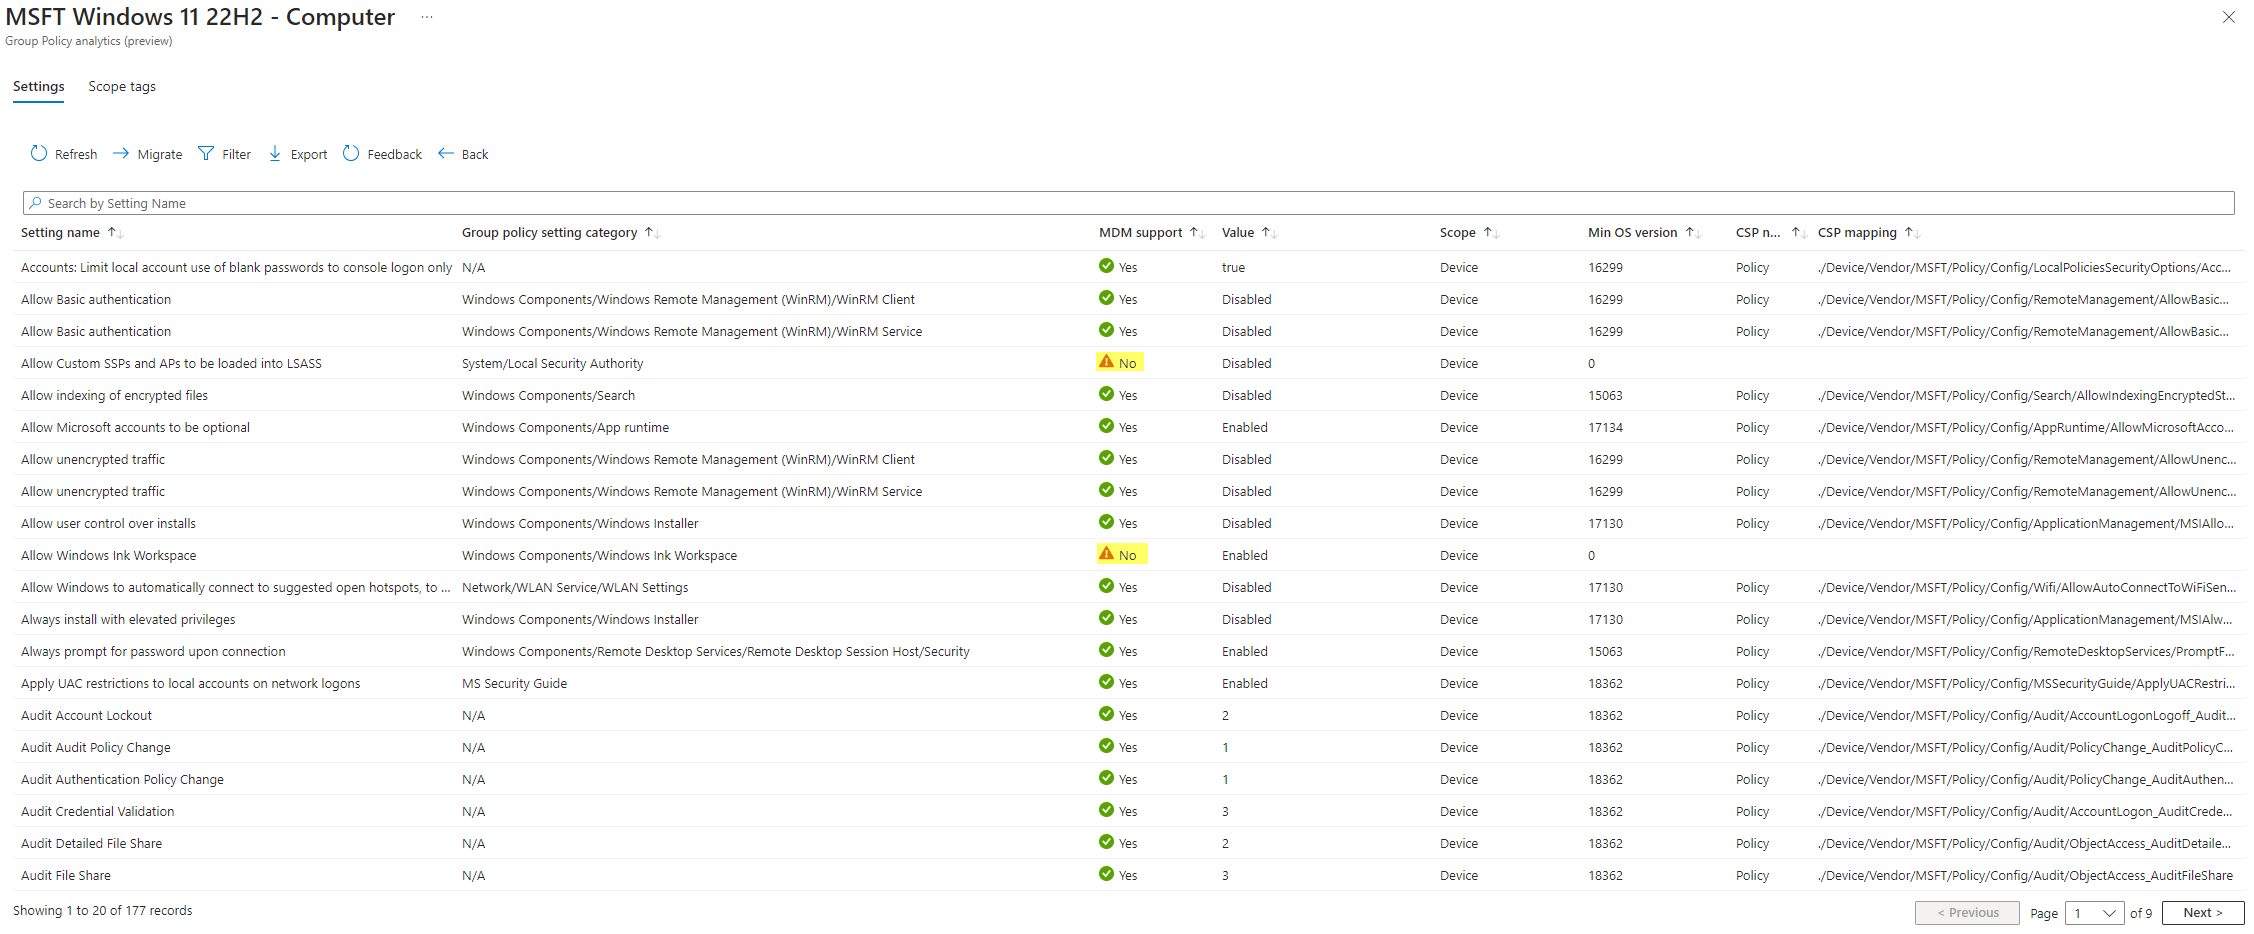The height and width of the screenshot is (934, 2254).
Task: Click warning icon for Allow Custom SSPs row
Action: pos(1106,362)
